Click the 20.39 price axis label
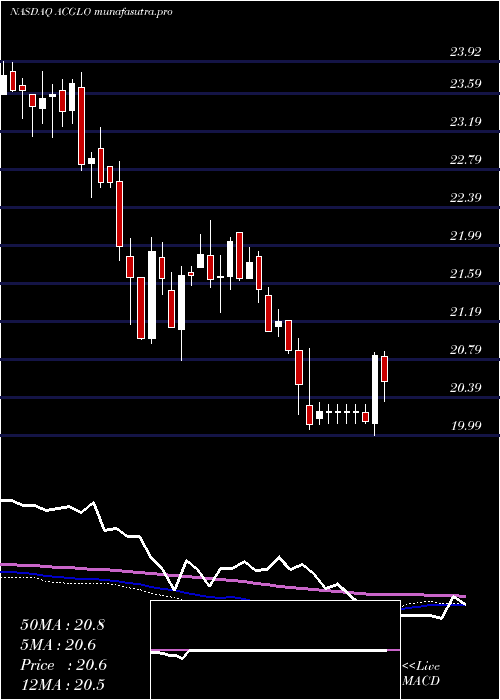500x700 pixels. coord(466,387)
